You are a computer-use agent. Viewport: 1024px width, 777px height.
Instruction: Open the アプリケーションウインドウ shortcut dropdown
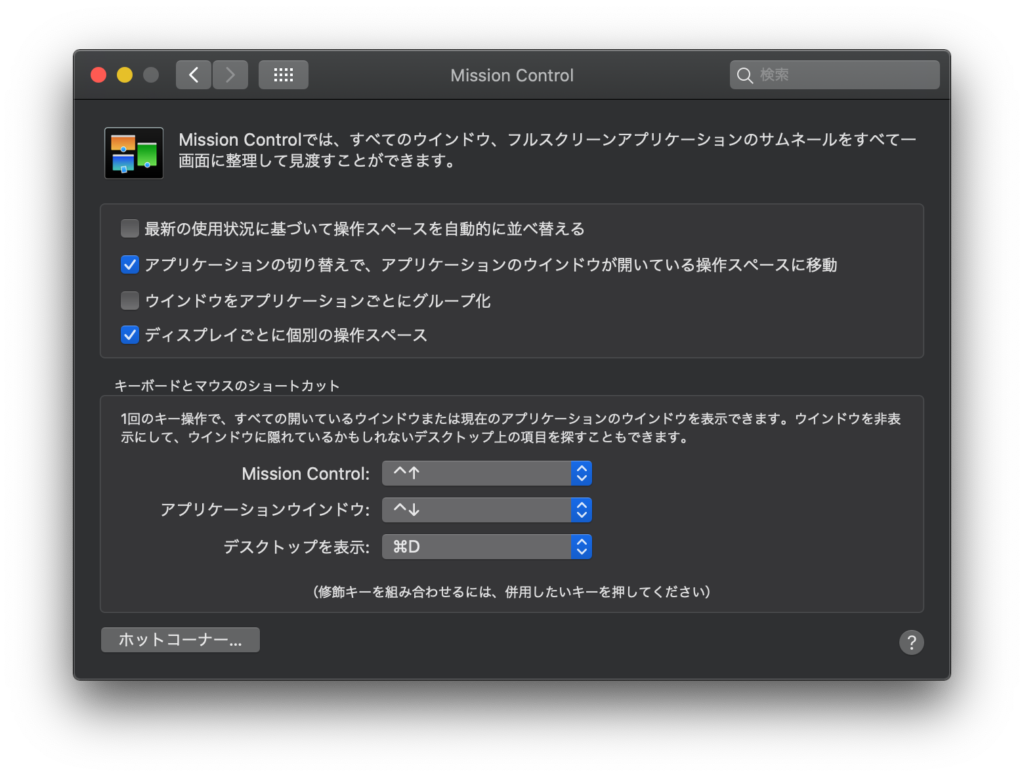tap(487, 510)
